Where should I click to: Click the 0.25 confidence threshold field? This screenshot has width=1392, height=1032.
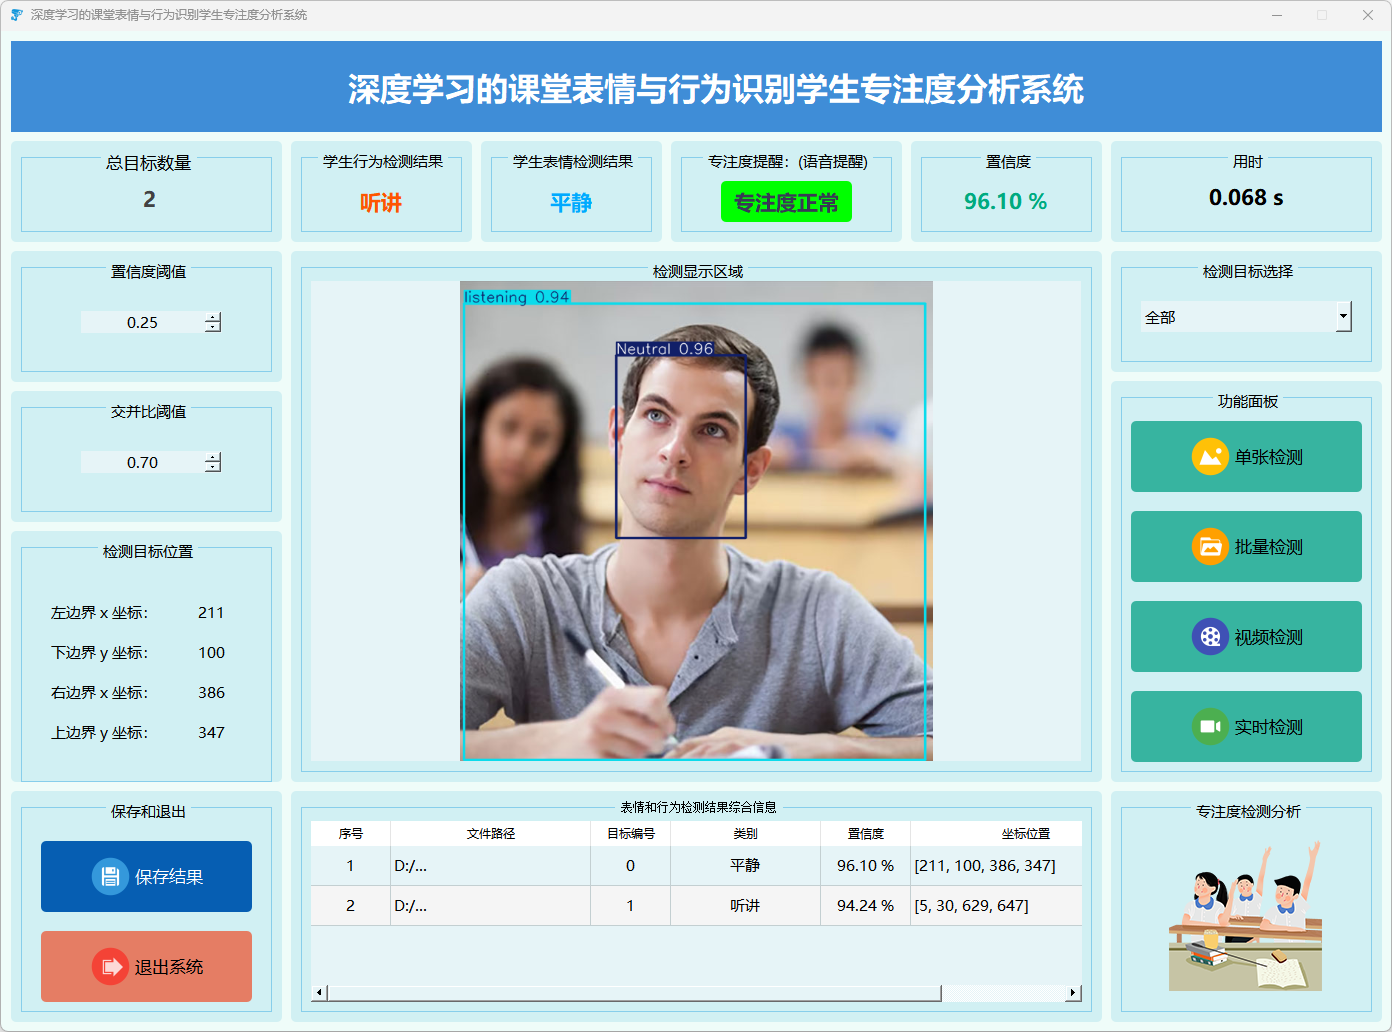point(142,322)
